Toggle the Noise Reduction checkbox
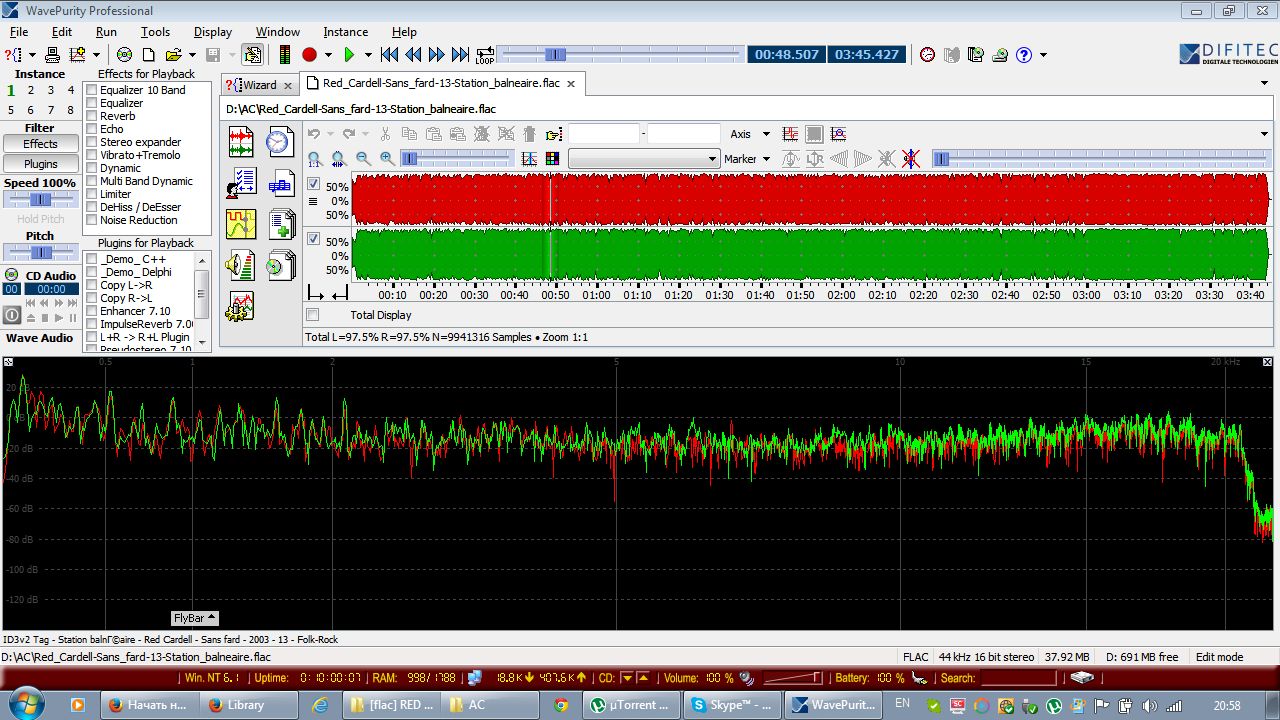Viewport: 1280px width, 720px height. (x=92, y=220)
